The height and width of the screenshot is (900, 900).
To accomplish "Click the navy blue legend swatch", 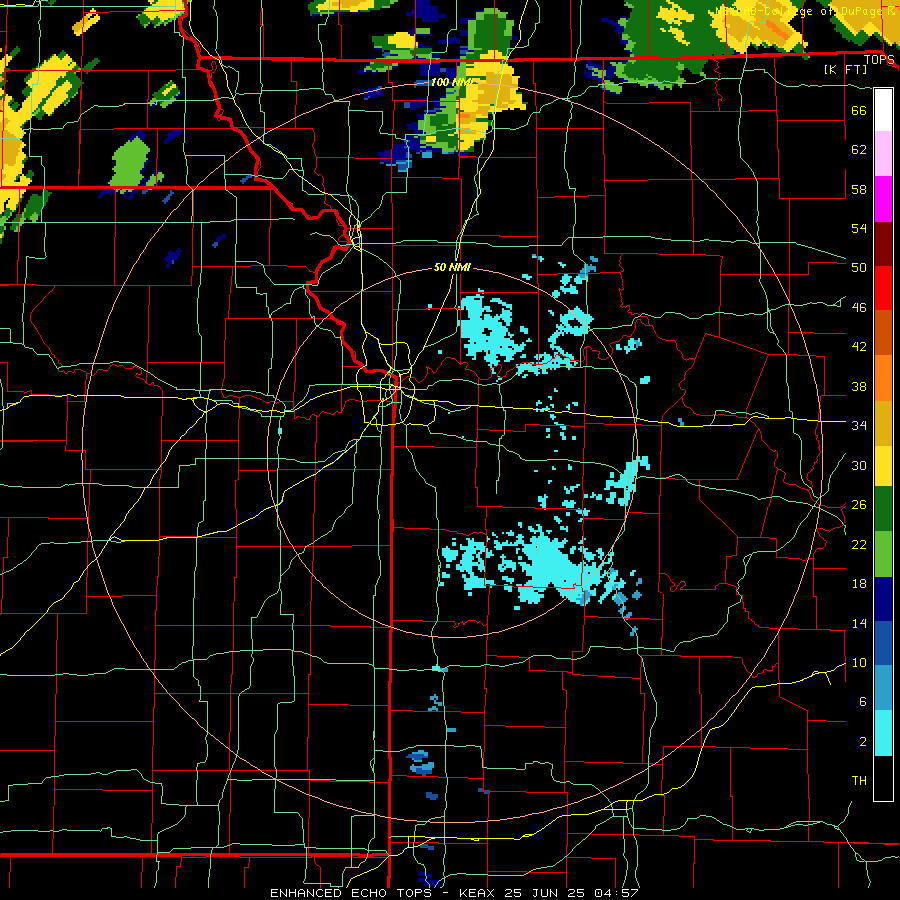I will coord(883,599).
